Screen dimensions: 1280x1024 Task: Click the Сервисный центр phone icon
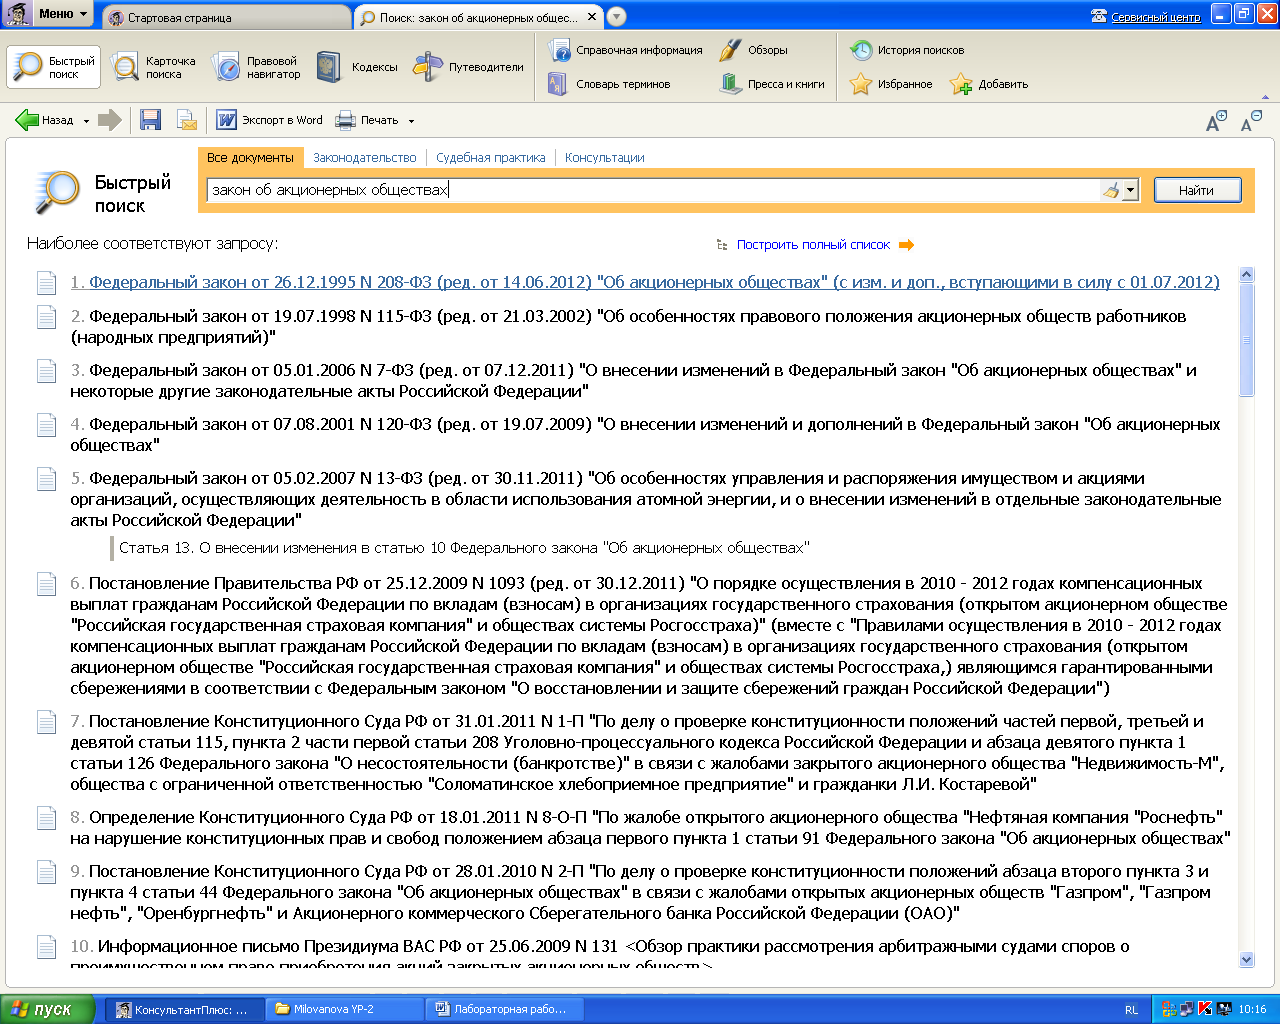pyautogui.click(x=1099, y=16)
